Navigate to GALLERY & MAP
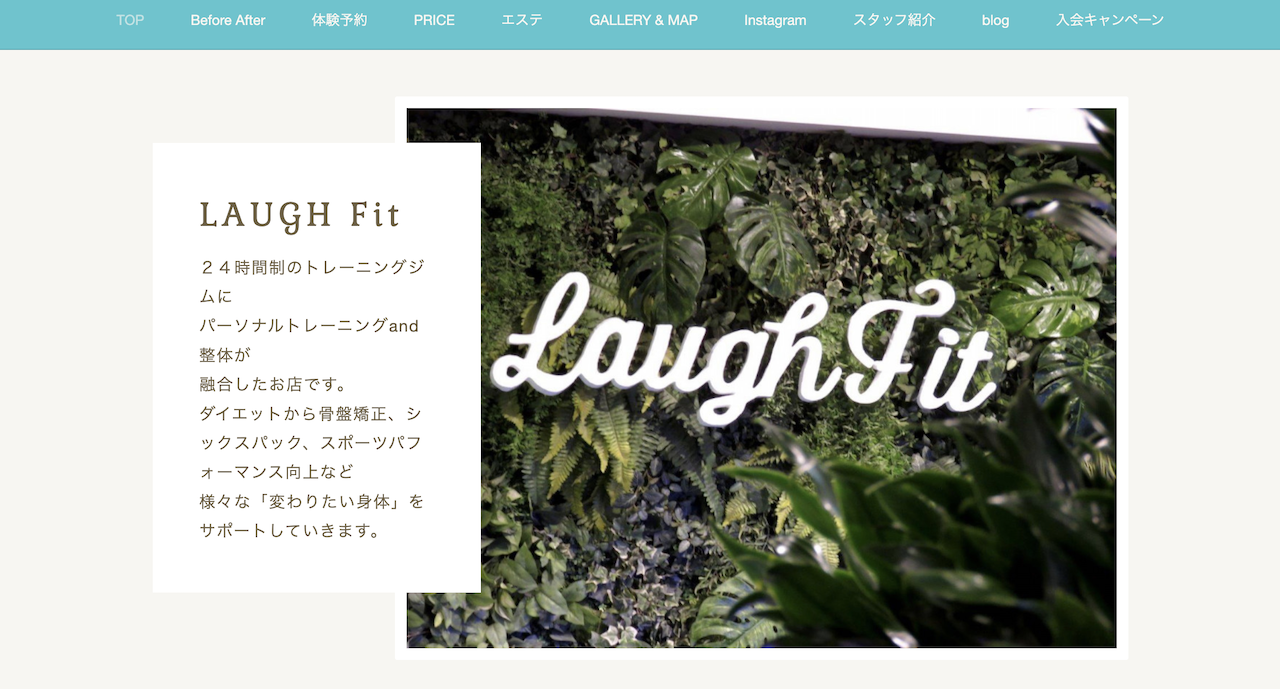The width and height of the screenshot is (1280, 689). tap(643, 20)
